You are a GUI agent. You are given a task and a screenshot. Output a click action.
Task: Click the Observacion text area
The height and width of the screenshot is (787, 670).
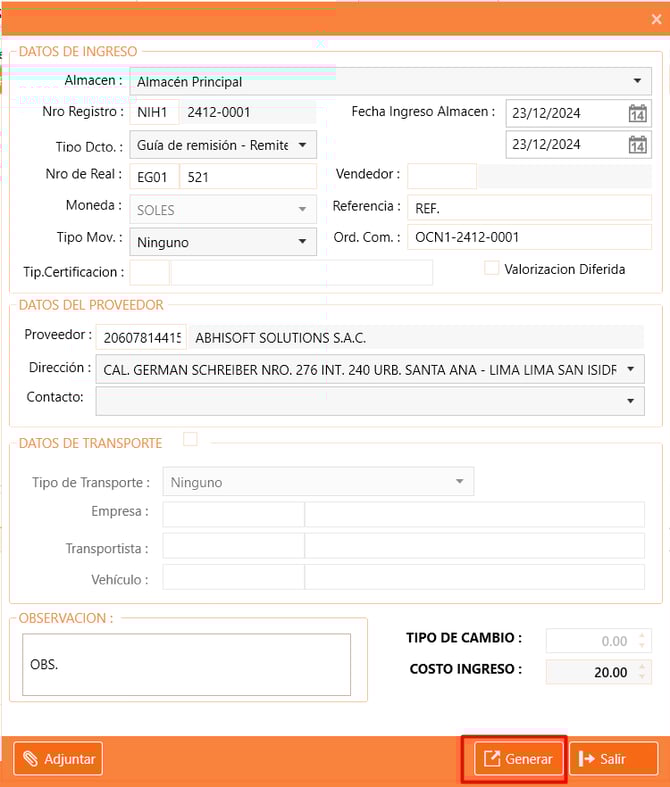186,665
